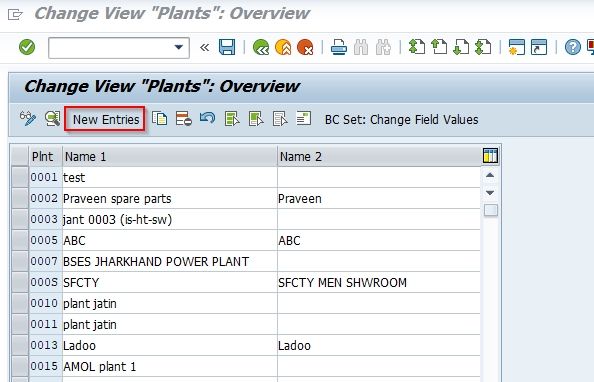594x382 pixels.
Task: Click the Undo Change icon
Action: pos(208,118)
